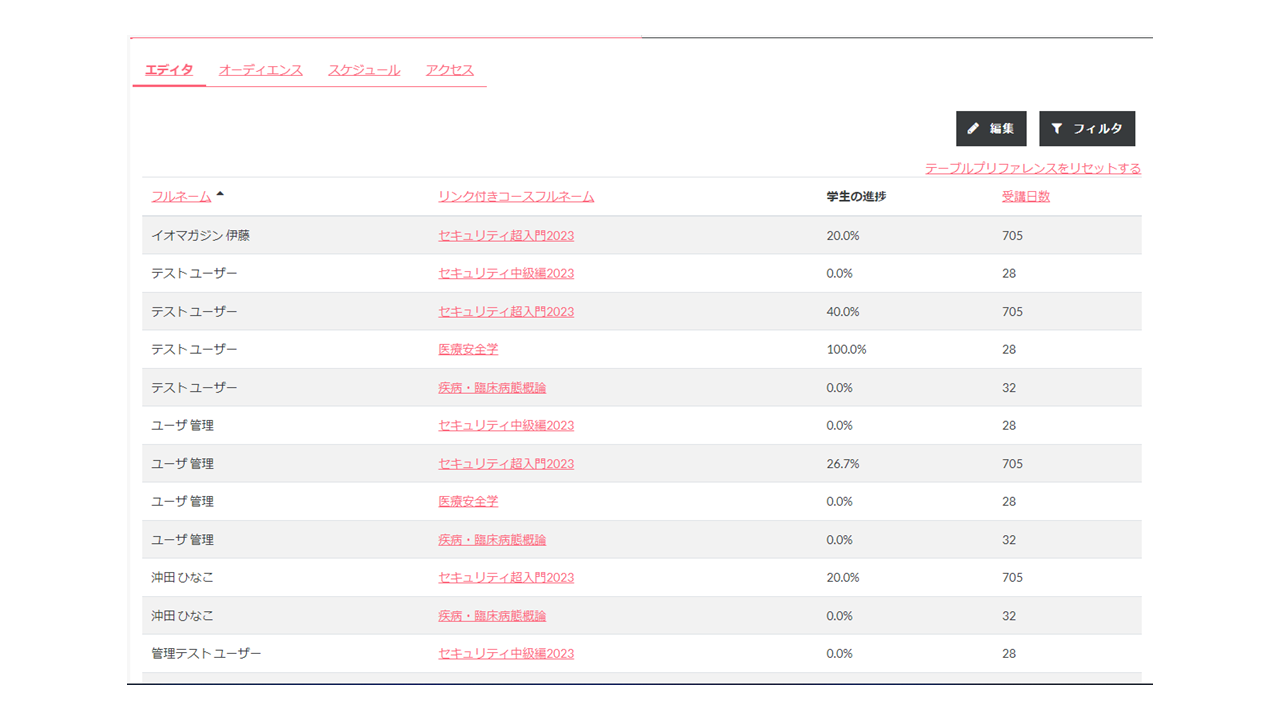The width and height of the screenshot is (1280, 720).
Task: Open 医療安全学 link with 100.0% progress
Action: pos(468,350)
